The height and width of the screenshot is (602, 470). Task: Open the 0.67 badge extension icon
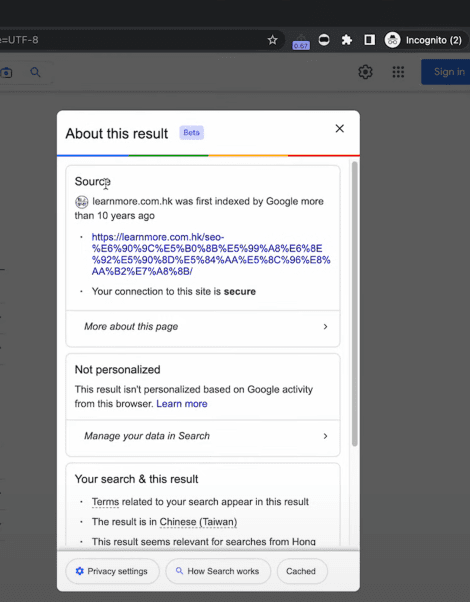301,42
